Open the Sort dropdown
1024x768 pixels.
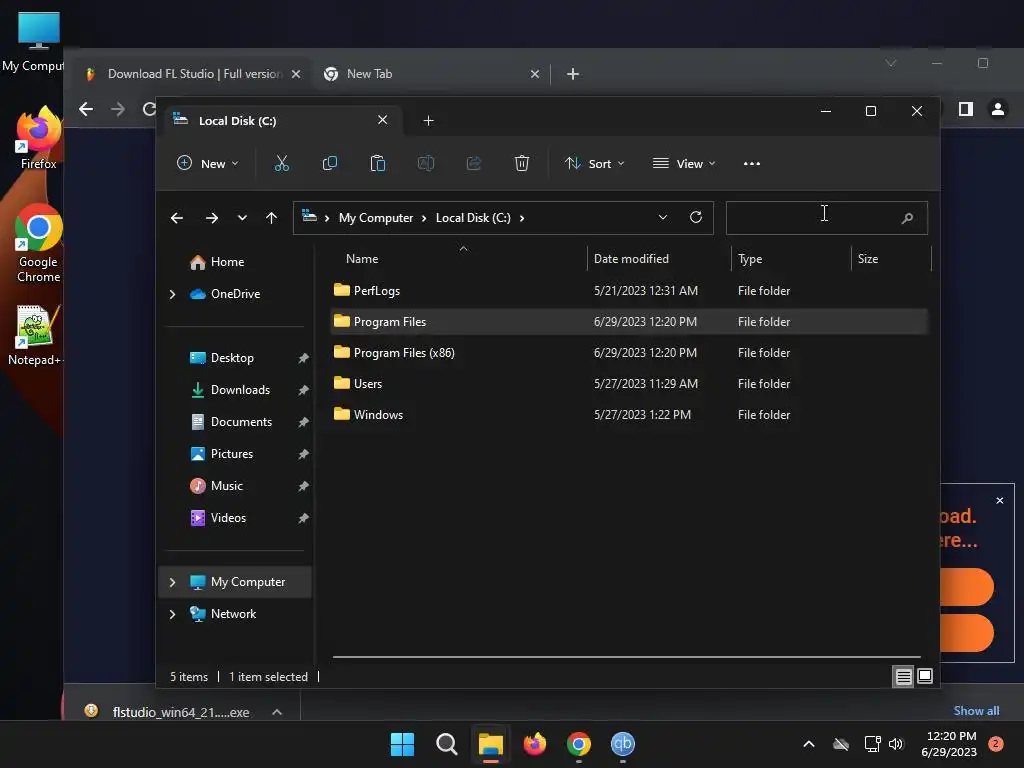[x=594, y=163]
